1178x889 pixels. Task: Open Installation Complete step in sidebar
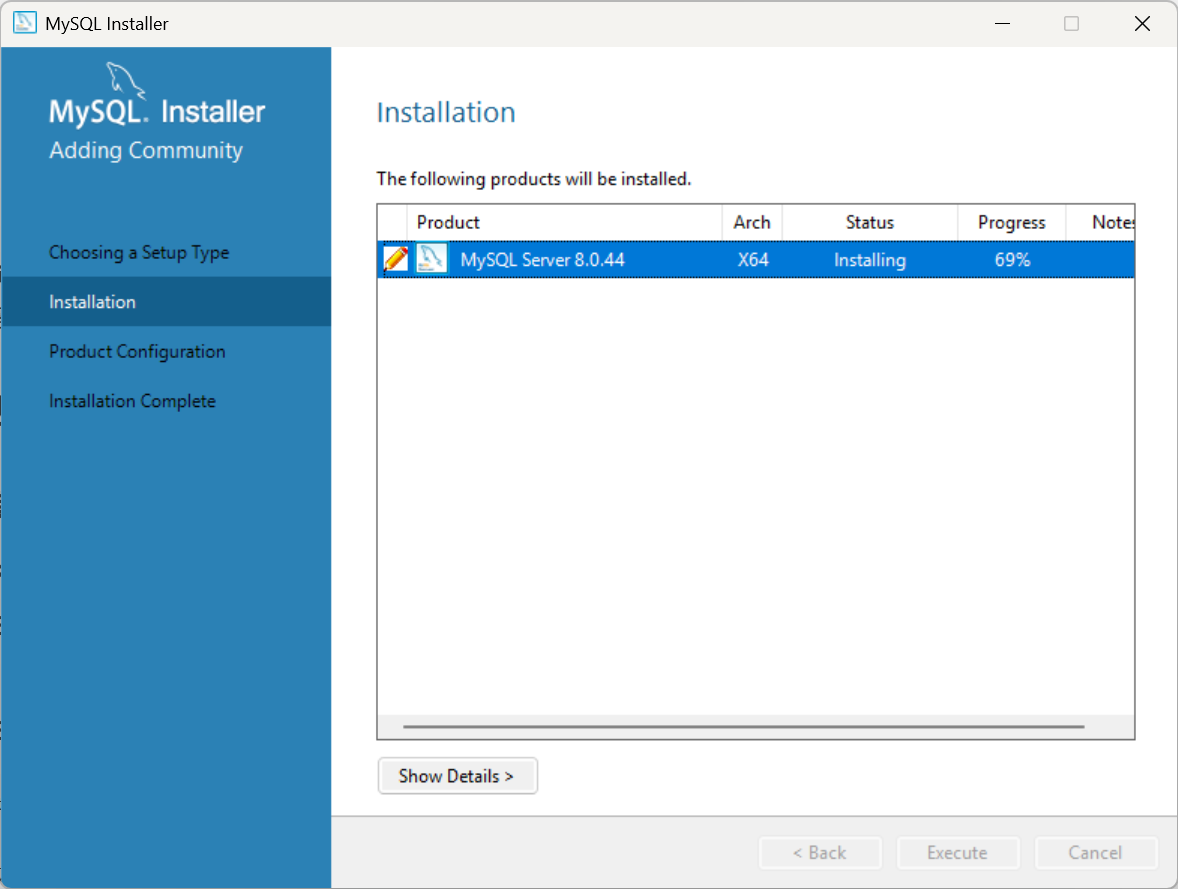[x=132, y=401]
